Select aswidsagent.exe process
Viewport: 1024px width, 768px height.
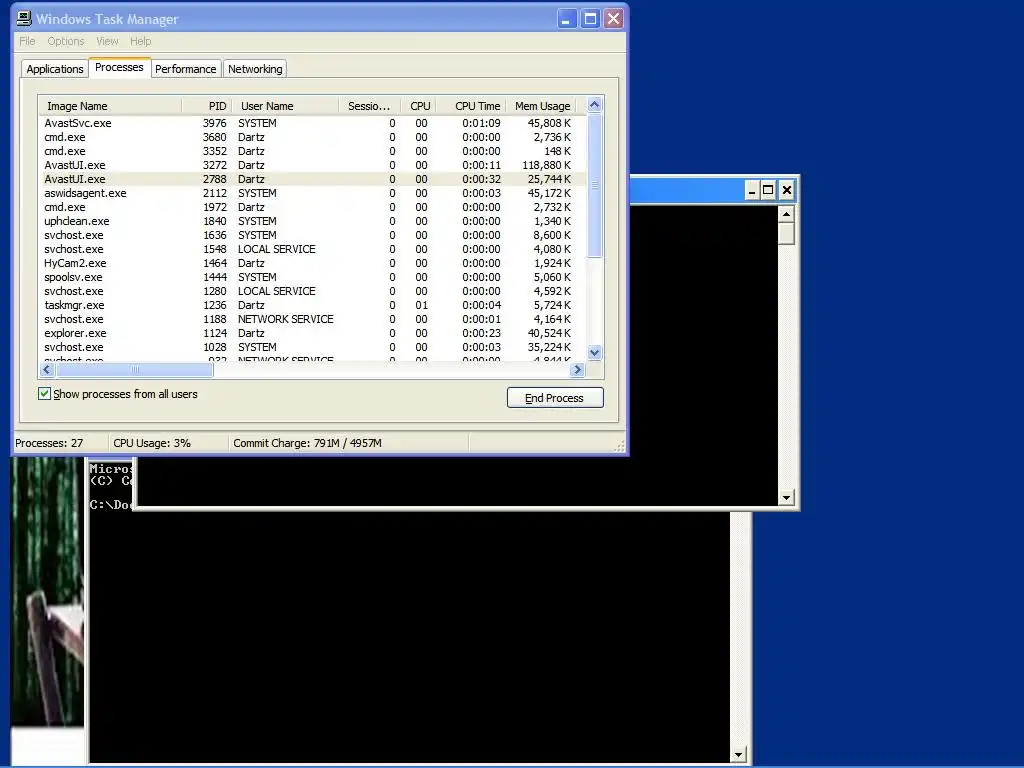[312, 193]
